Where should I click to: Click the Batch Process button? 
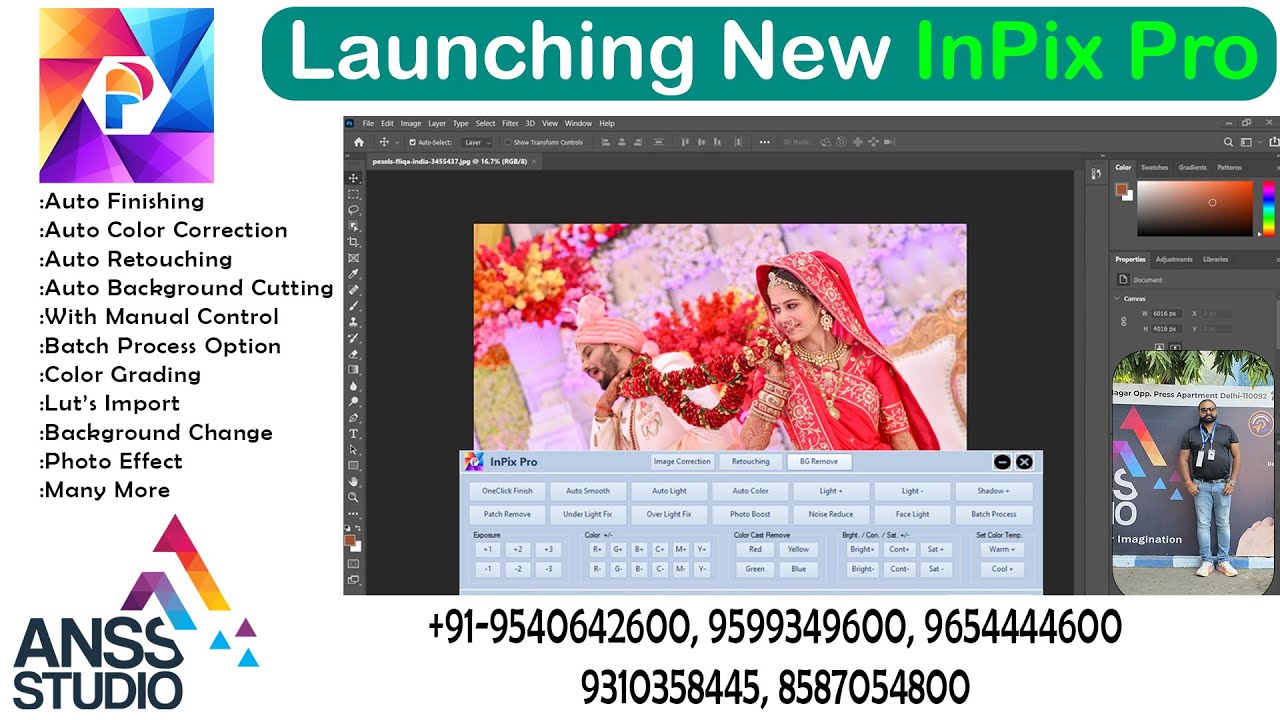993,514
